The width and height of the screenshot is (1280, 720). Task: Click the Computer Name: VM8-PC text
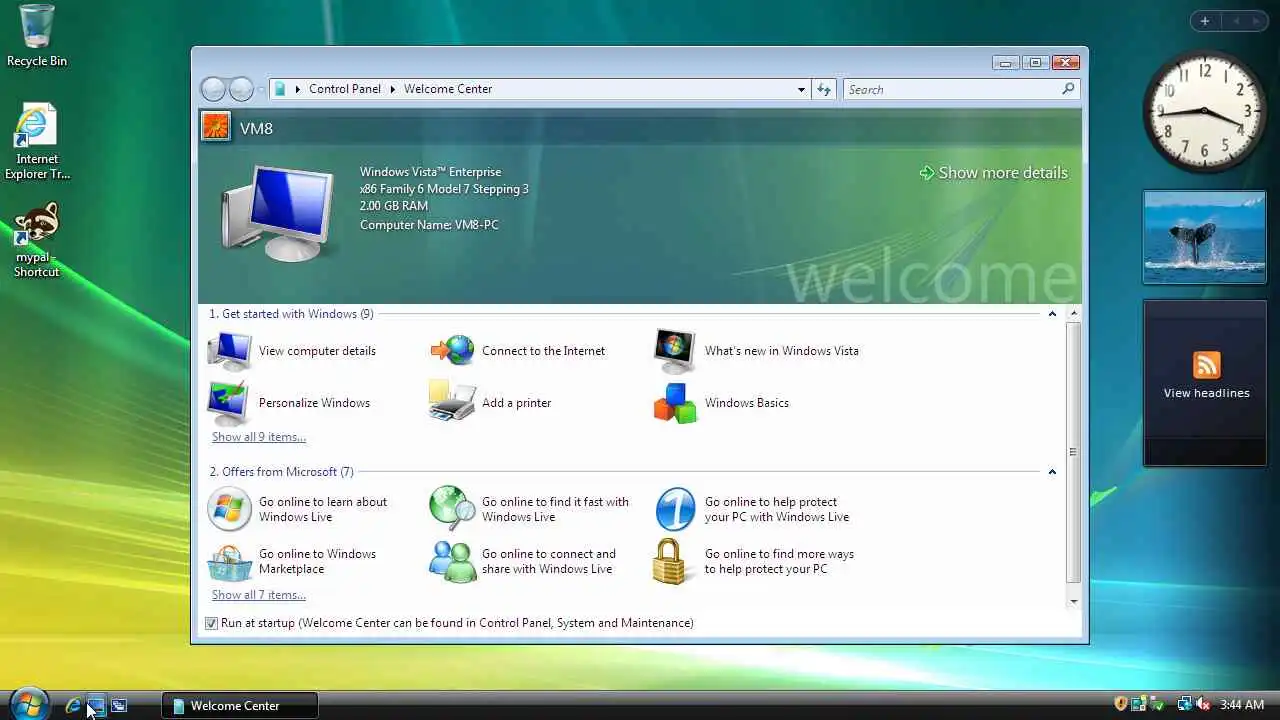pyautogui.click(x=429, y=225)
